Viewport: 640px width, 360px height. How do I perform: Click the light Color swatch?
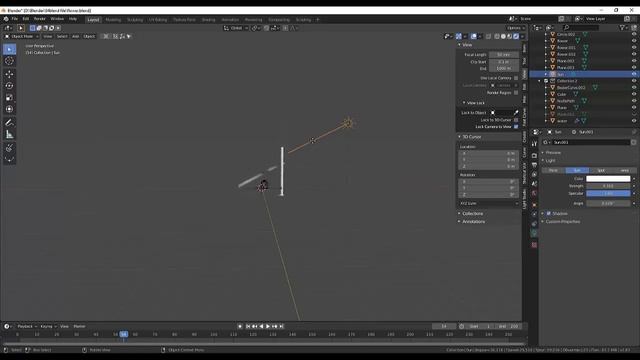(608, 178)
